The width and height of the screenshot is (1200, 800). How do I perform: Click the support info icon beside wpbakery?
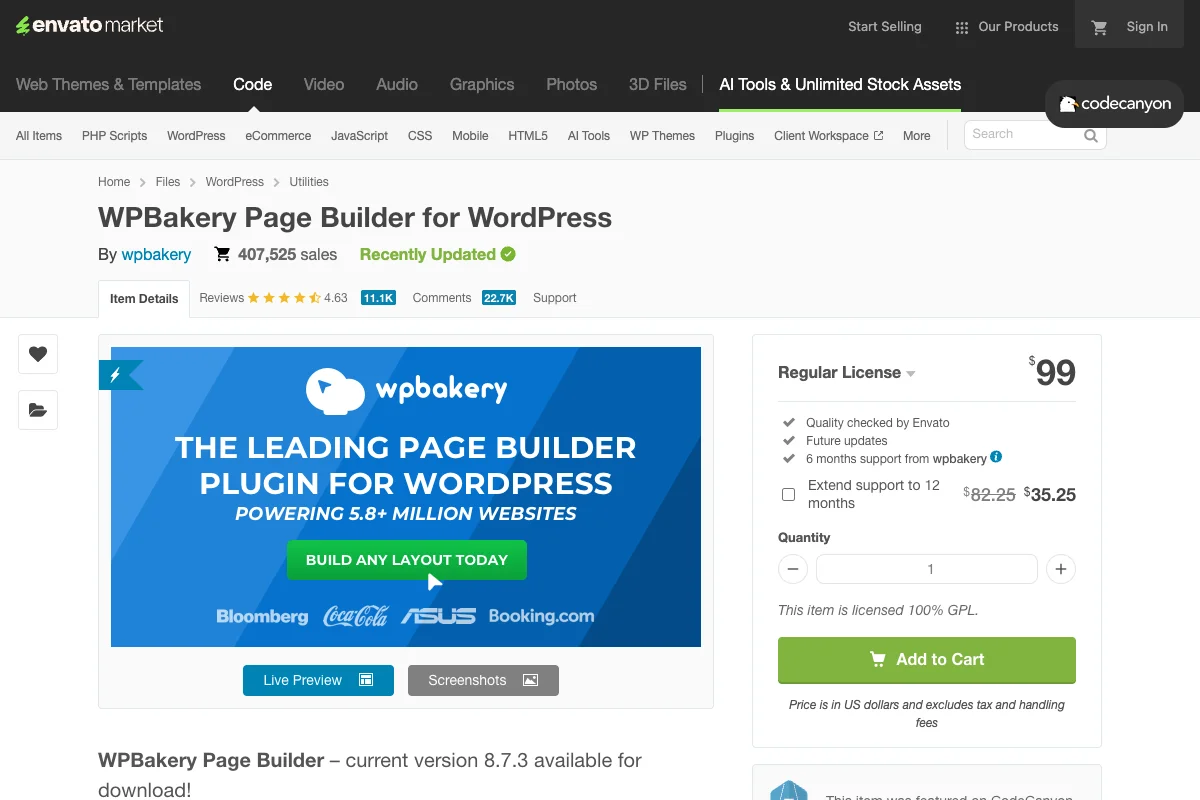coord(996,458)
